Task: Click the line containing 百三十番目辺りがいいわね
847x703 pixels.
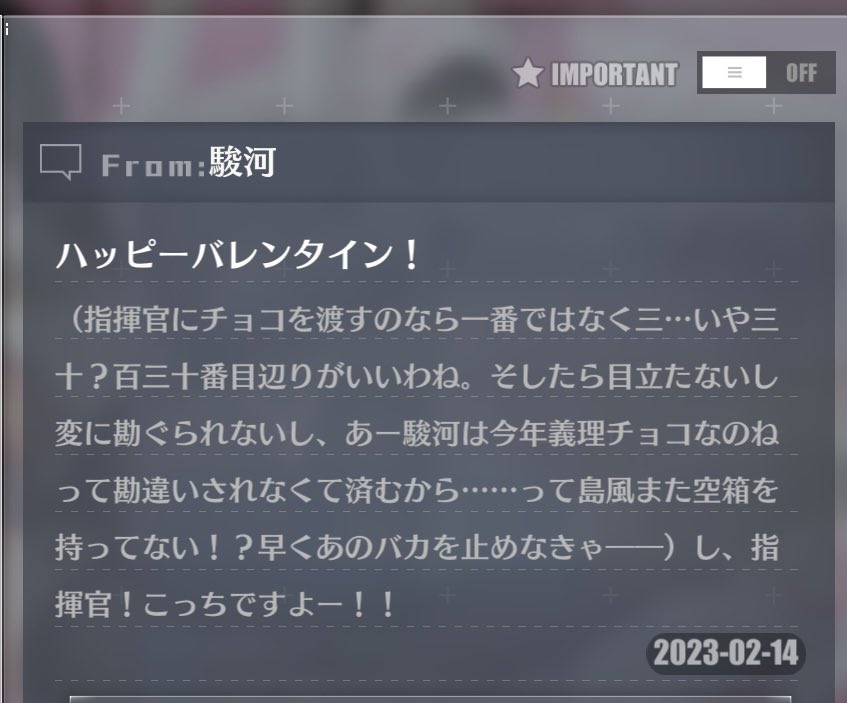Action: (417, 377)
